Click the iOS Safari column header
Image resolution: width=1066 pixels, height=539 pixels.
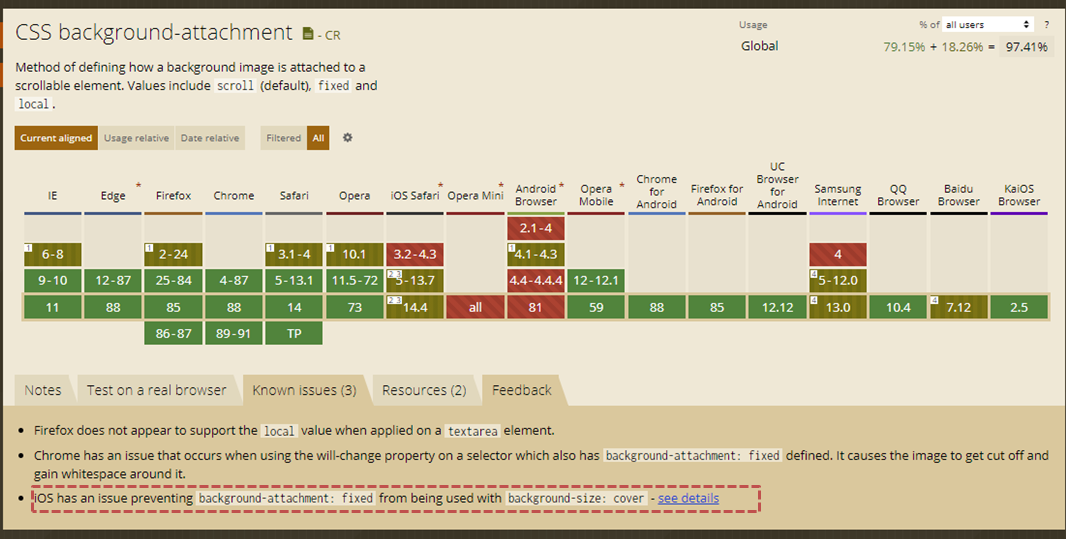click(x=415, y=196)
